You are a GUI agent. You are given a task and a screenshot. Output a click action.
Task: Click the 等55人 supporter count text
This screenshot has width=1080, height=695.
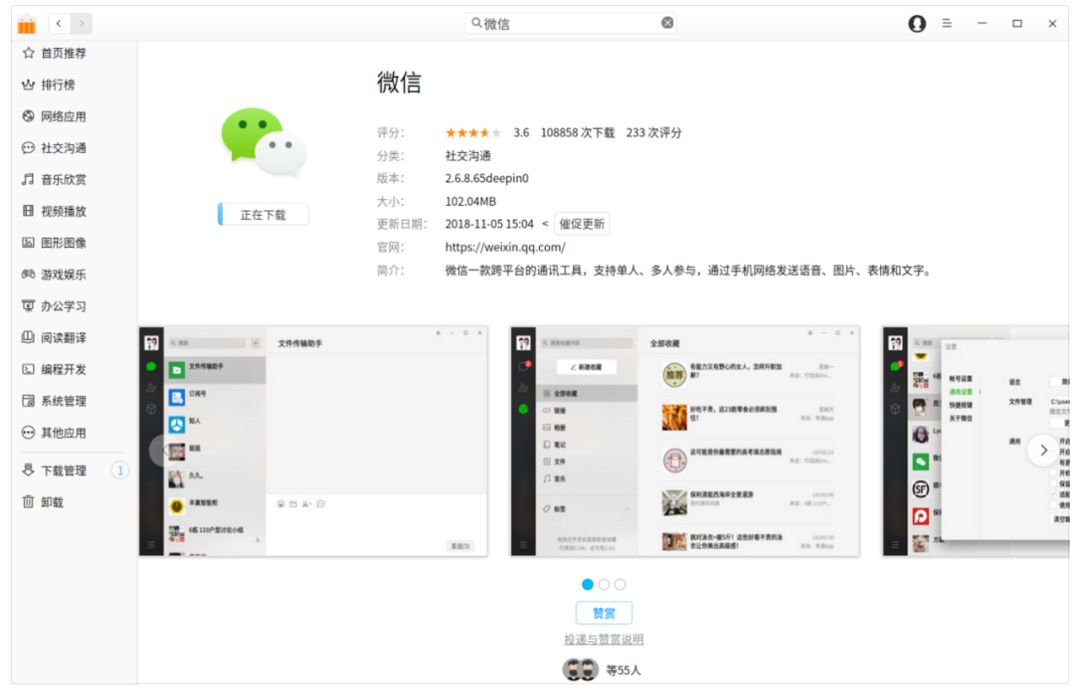(x=623, y=670)
